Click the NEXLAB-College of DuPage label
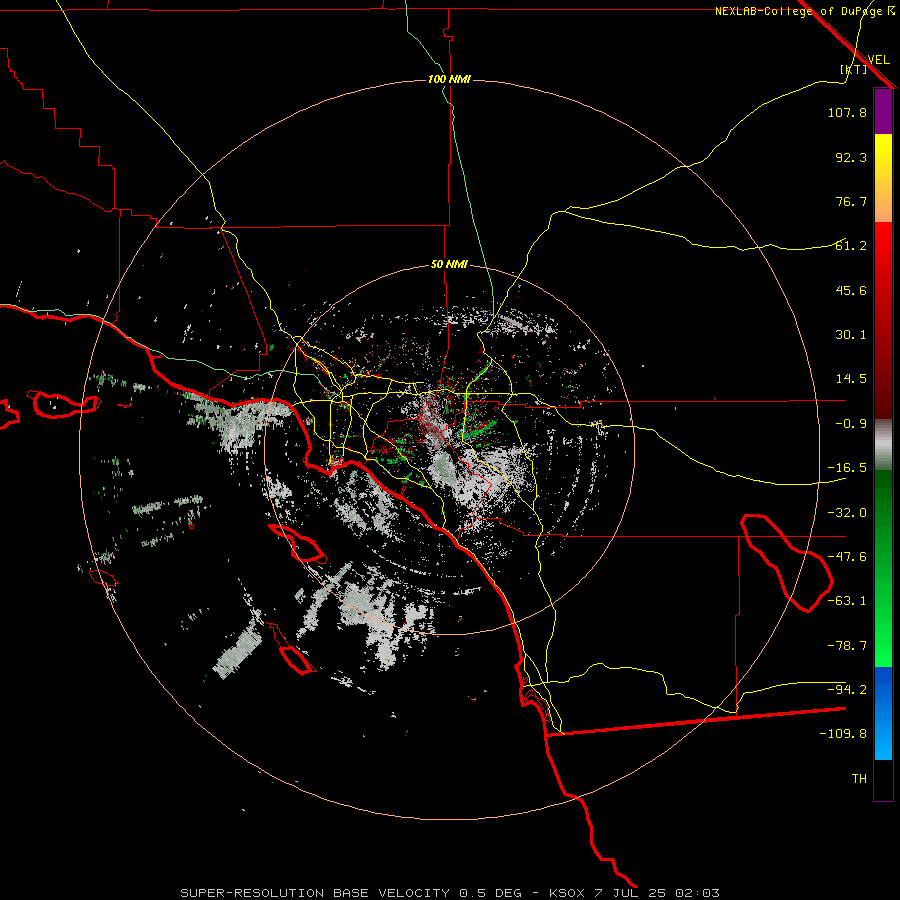 (x=804, y=11)
